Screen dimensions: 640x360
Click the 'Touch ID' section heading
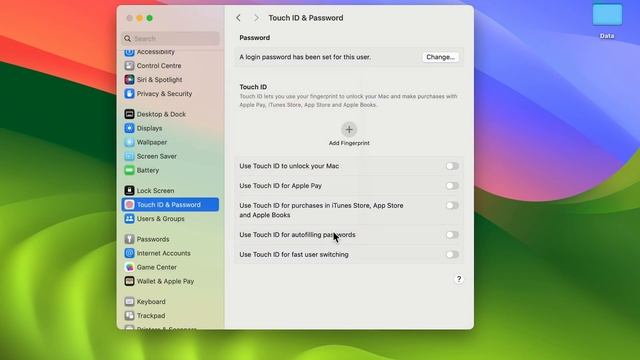tap(253, 87)
